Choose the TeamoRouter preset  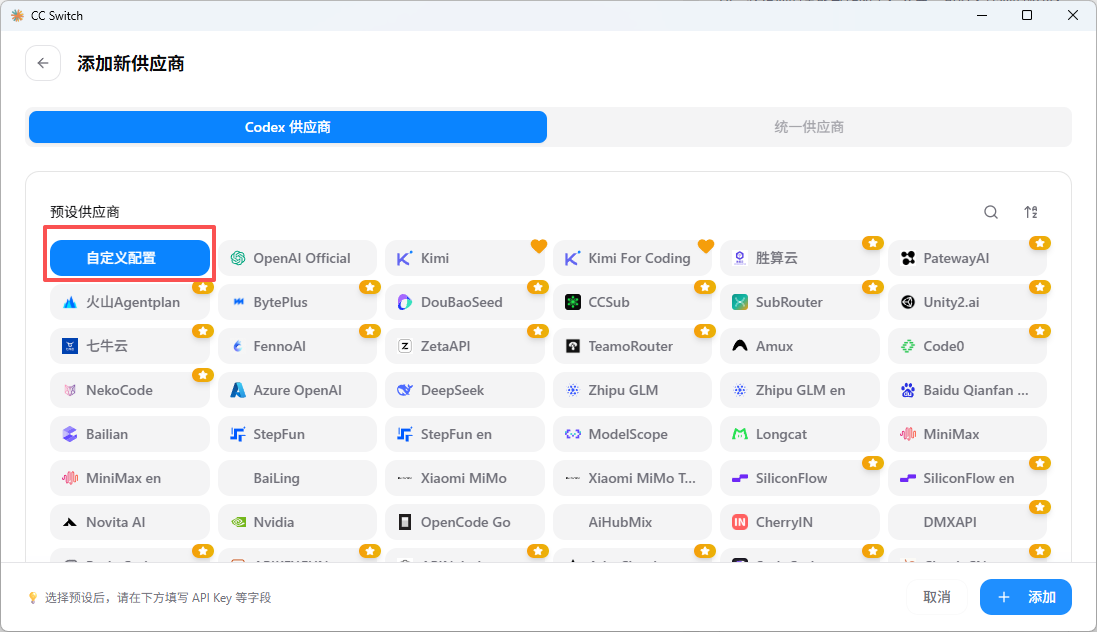click(x=632, y=346)
